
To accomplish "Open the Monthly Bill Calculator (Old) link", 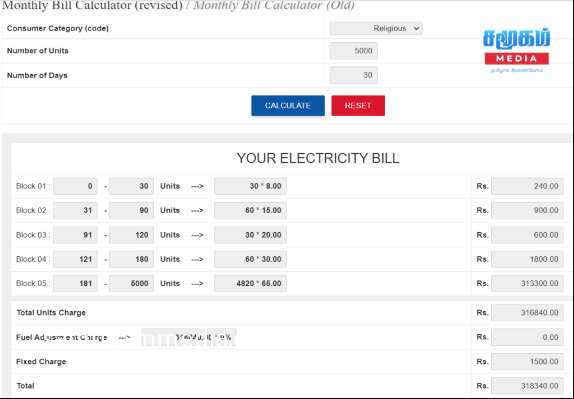I will (x=274, y=5).
